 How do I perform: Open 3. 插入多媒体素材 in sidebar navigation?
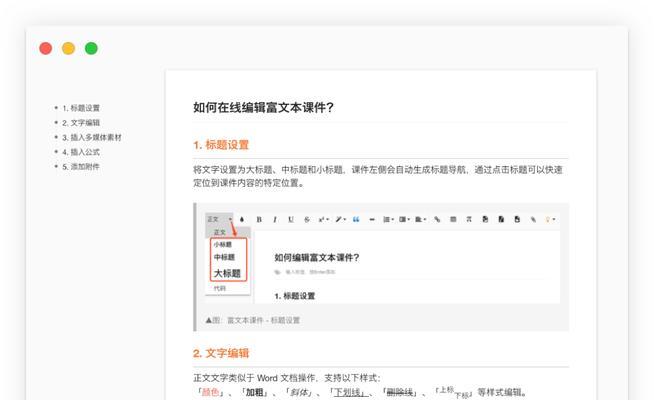[92, 137]
